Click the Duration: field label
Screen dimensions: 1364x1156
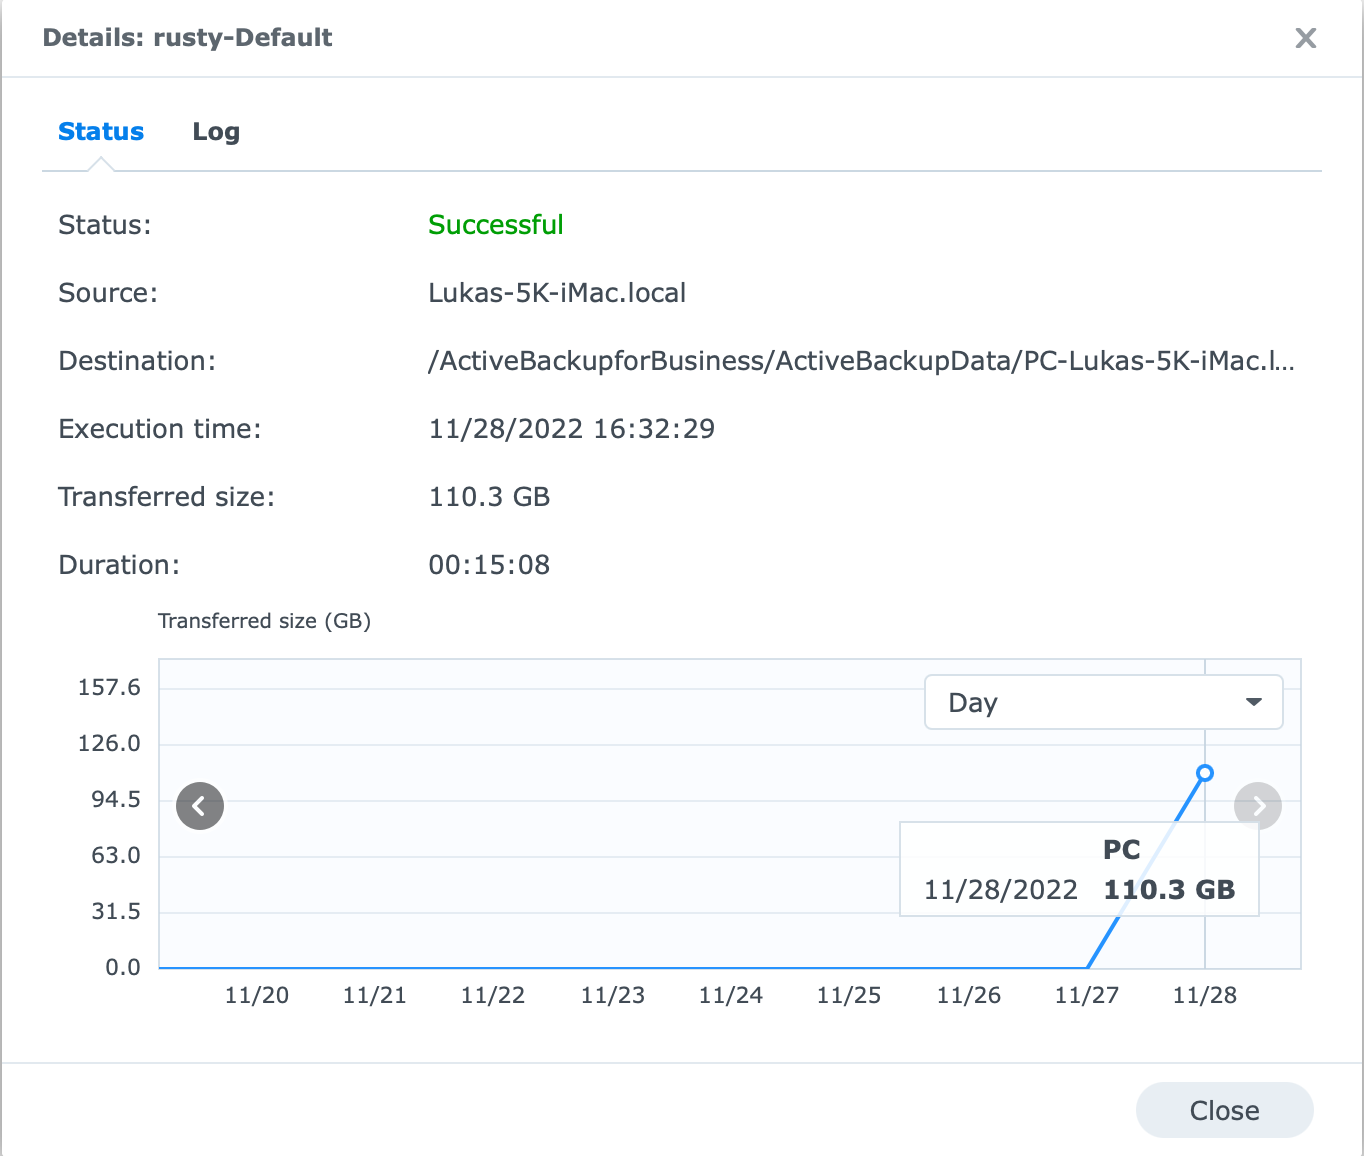pos(119,565)
